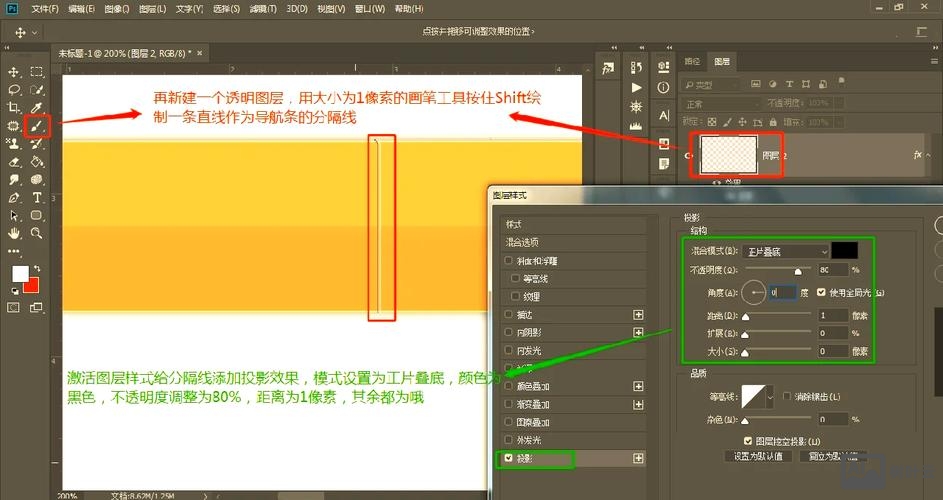
Task: Select the Paint Bucket tool
Action: coord(37,162)
